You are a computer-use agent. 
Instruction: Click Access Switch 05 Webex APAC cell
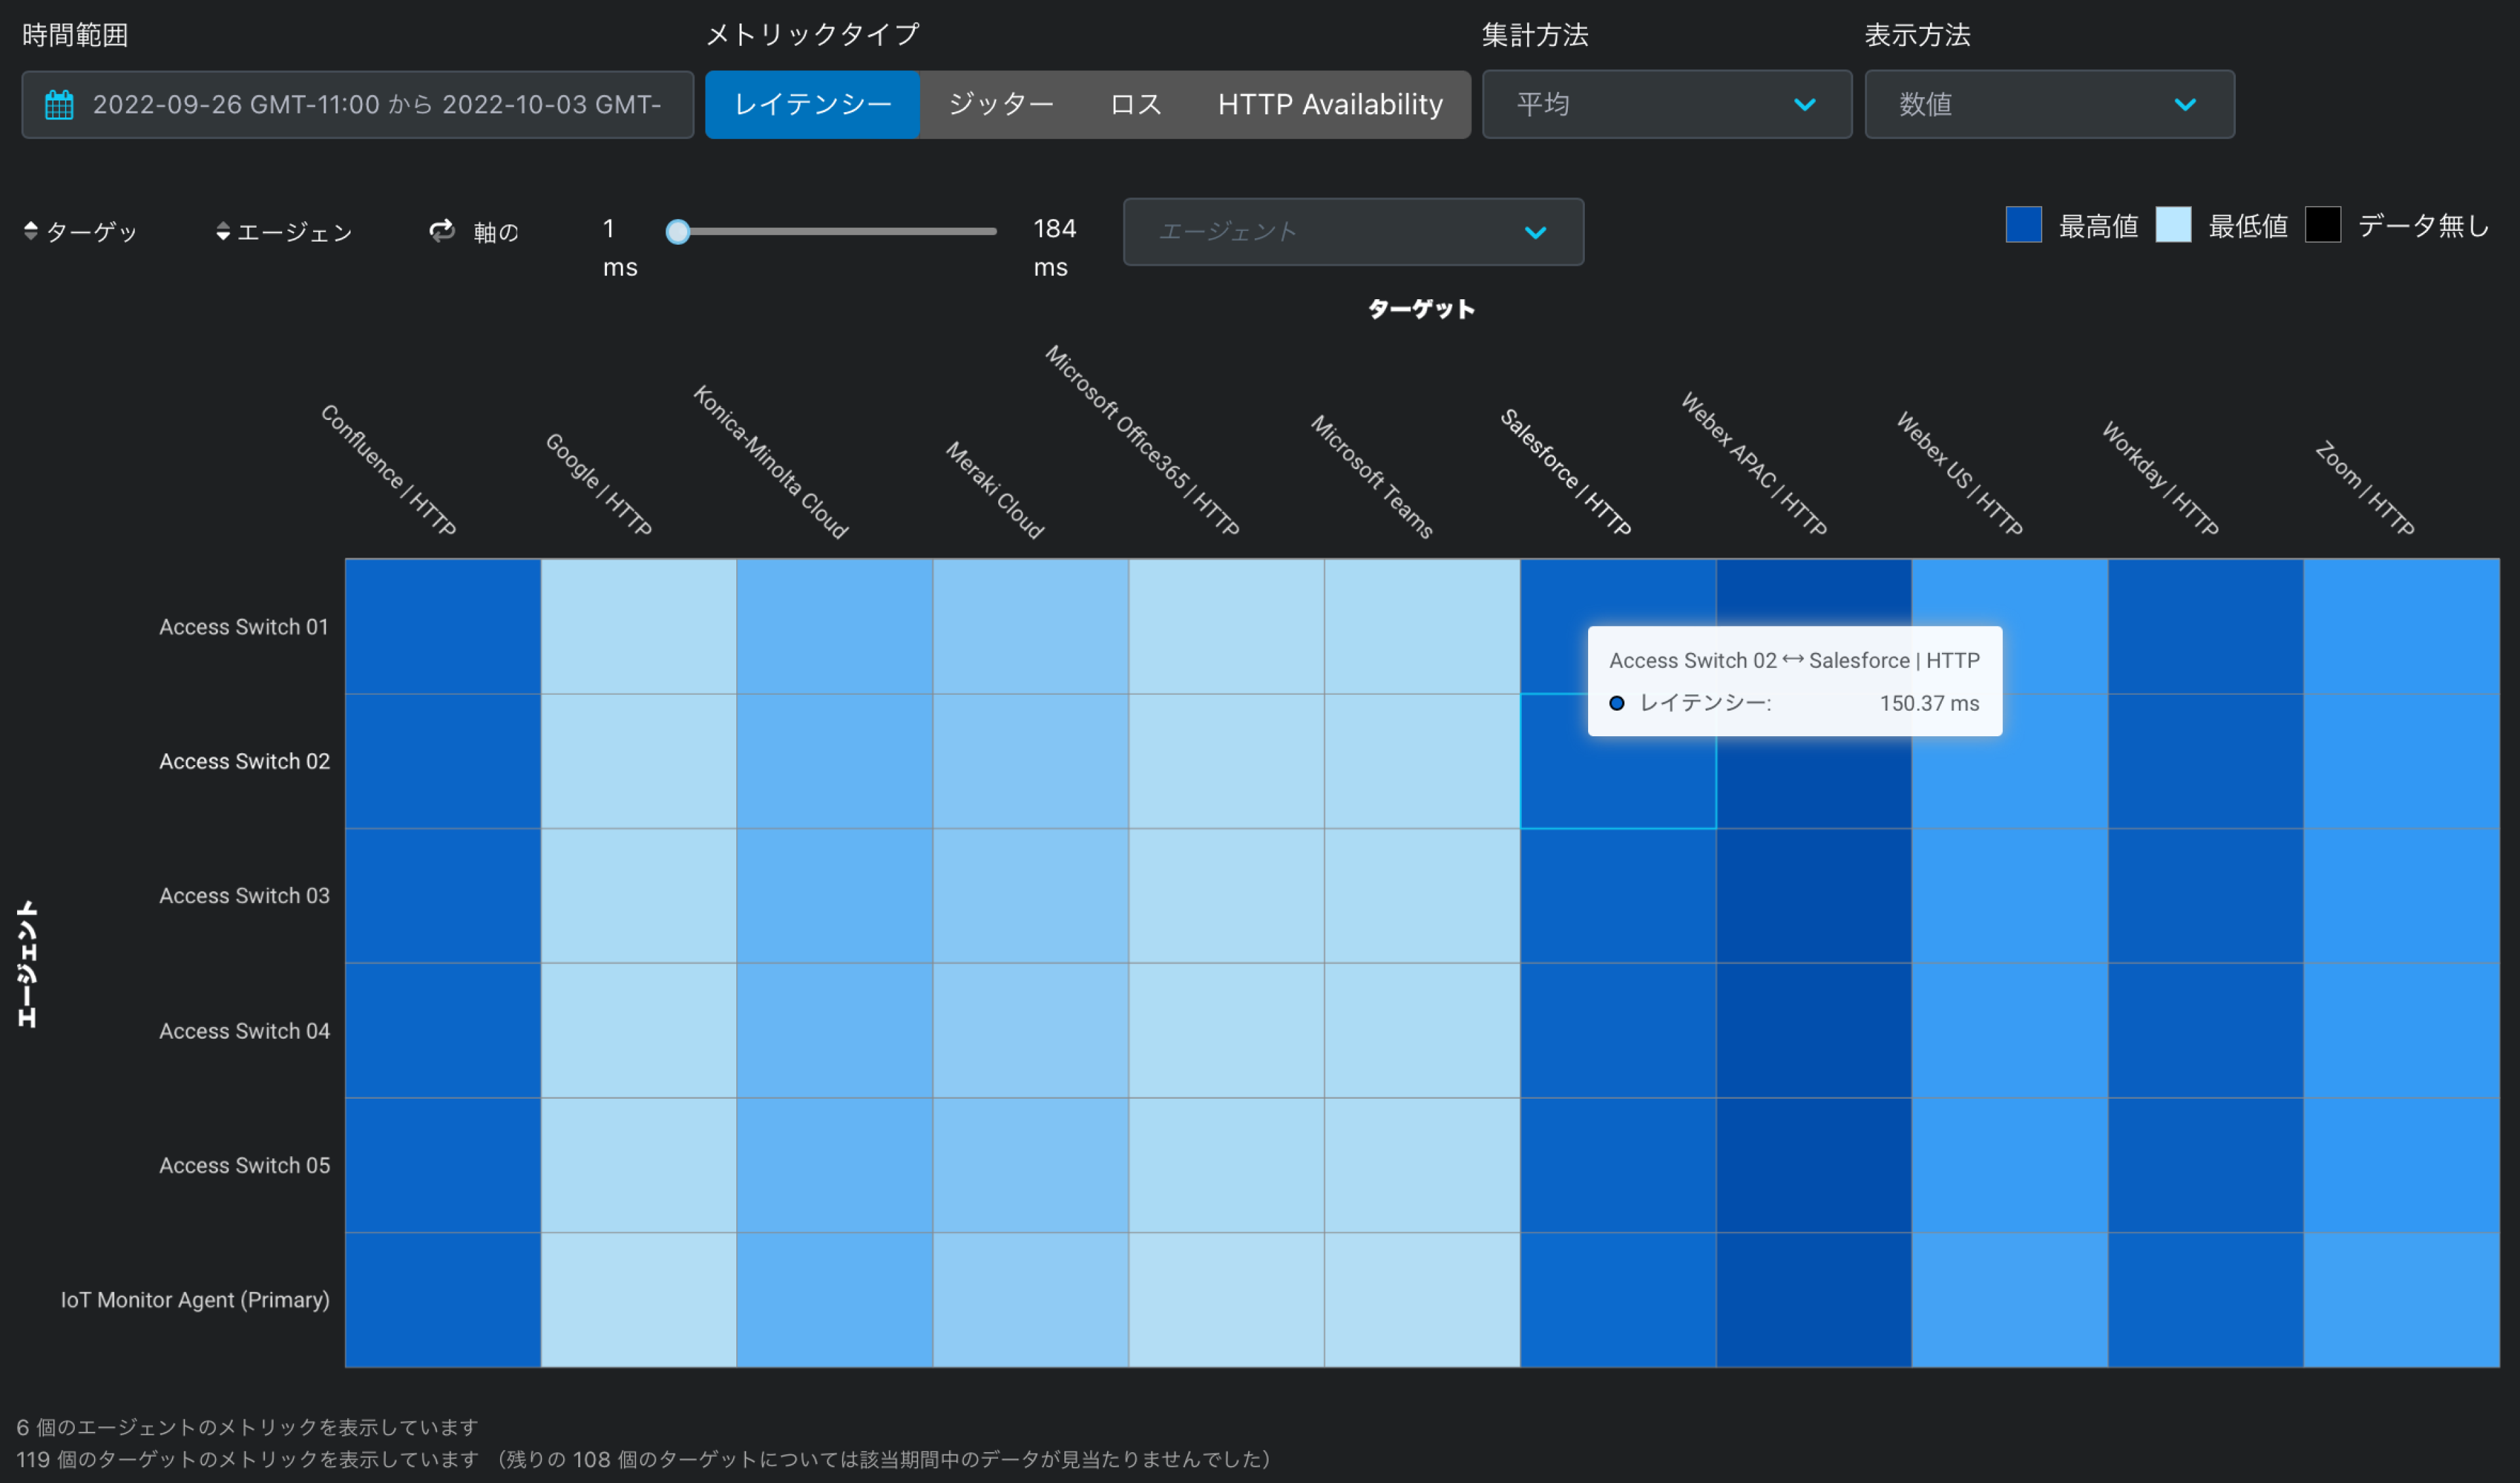point(1814,1165)
